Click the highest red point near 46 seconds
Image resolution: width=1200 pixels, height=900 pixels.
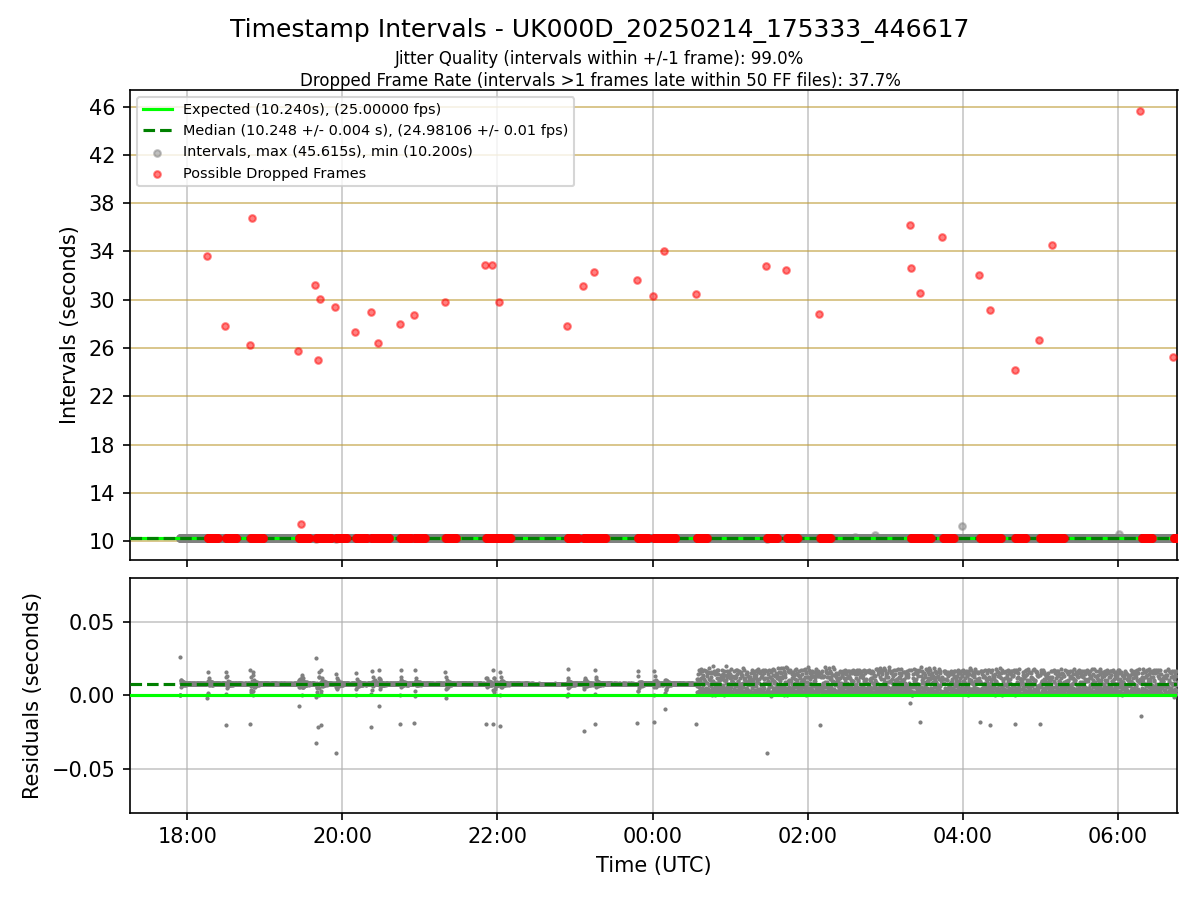pyautogui.click(x=1140, y=111)
